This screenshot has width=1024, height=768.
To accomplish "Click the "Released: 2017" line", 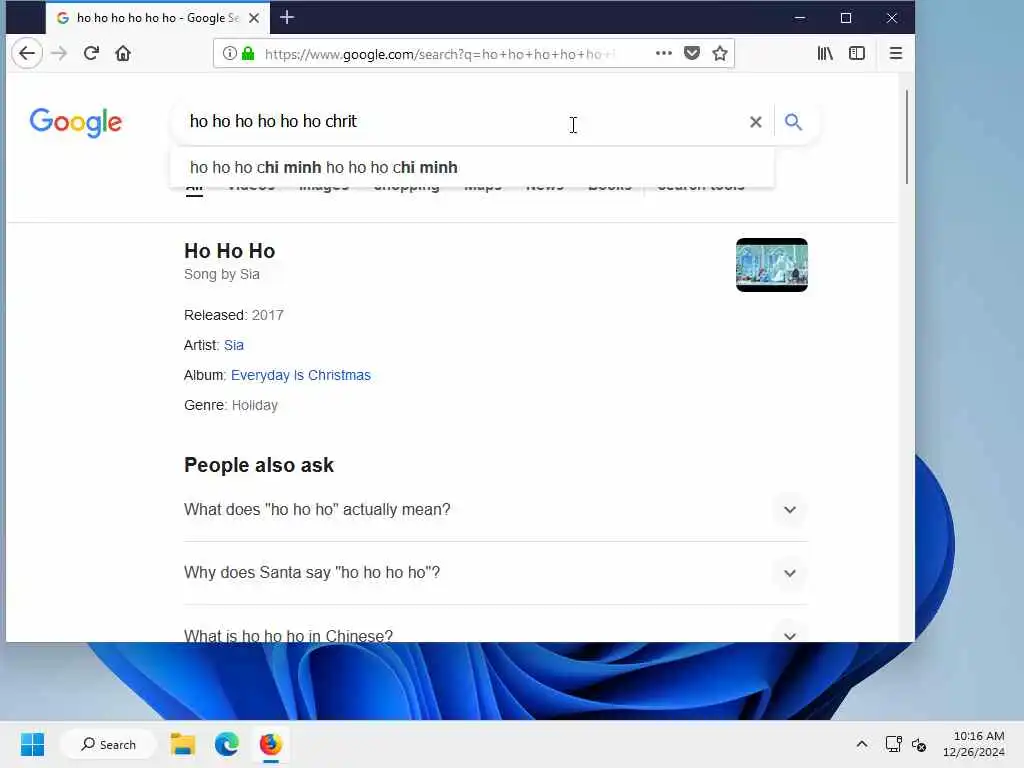I will 234,315.
